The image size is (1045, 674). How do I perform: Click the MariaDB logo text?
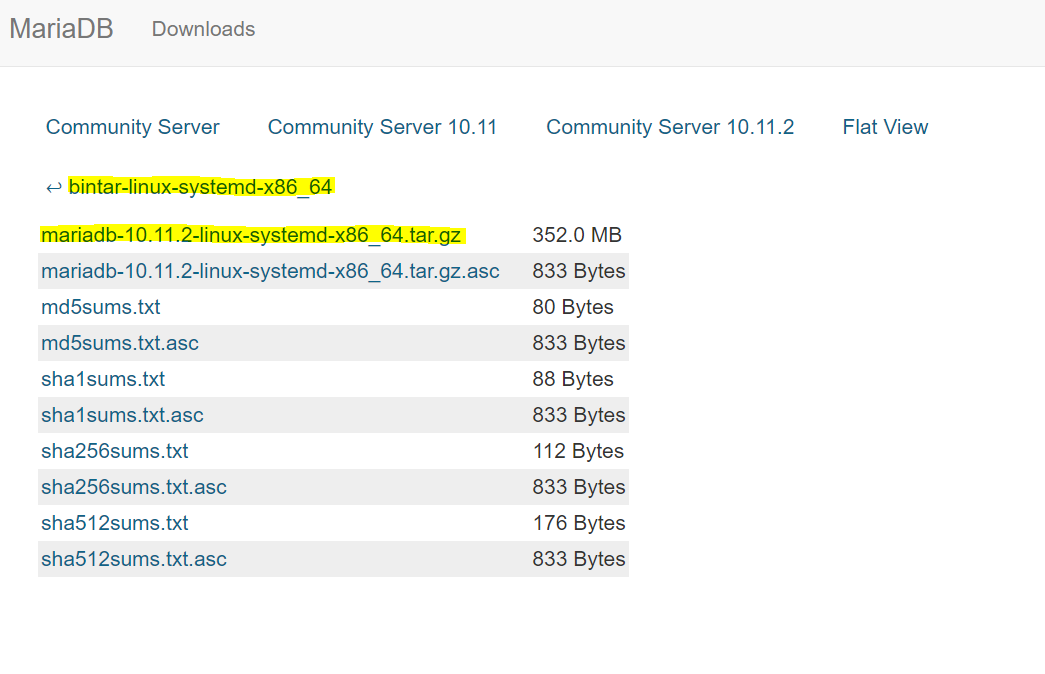coord(61,29)
